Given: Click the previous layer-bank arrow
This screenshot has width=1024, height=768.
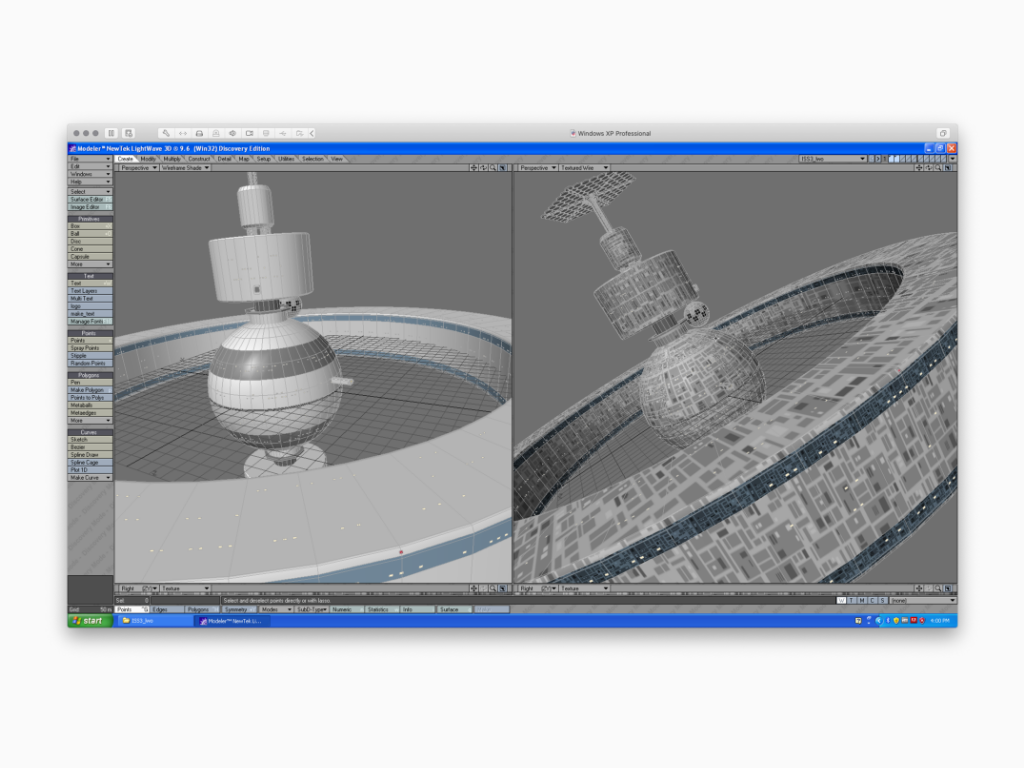Looking at the screenshot, I should coord(872,159).
